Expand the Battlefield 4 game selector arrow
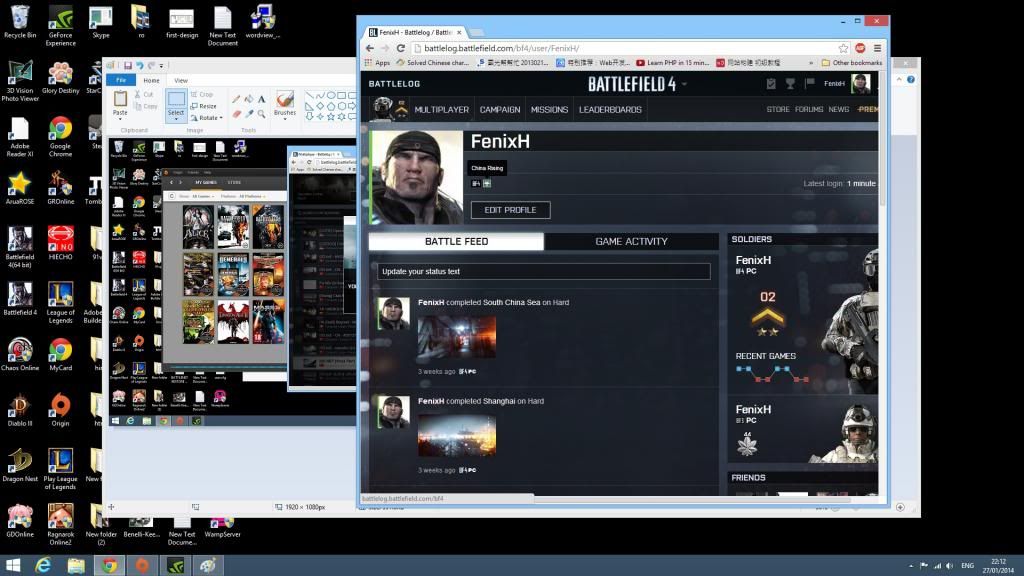The width and height of the screenshot is (1024, 576). click(x=684, y=84)
